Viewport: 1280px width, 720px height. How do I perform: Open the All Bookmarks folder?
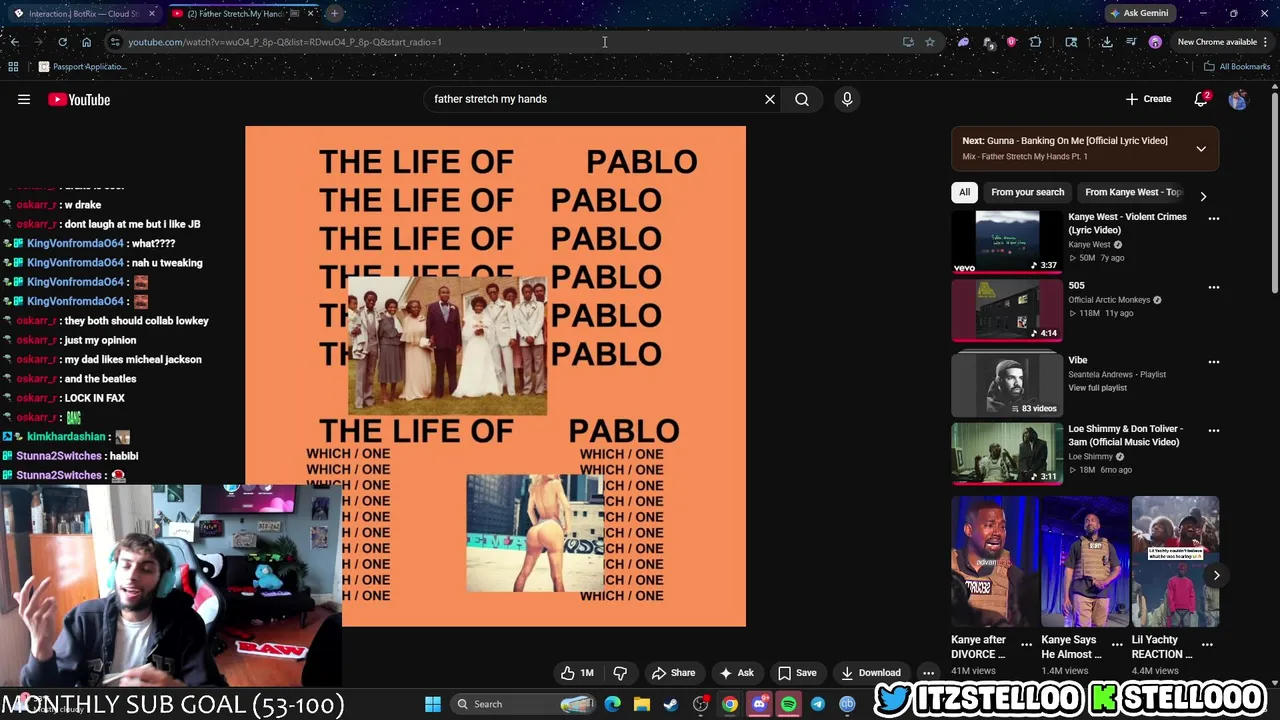(1237, 67)
